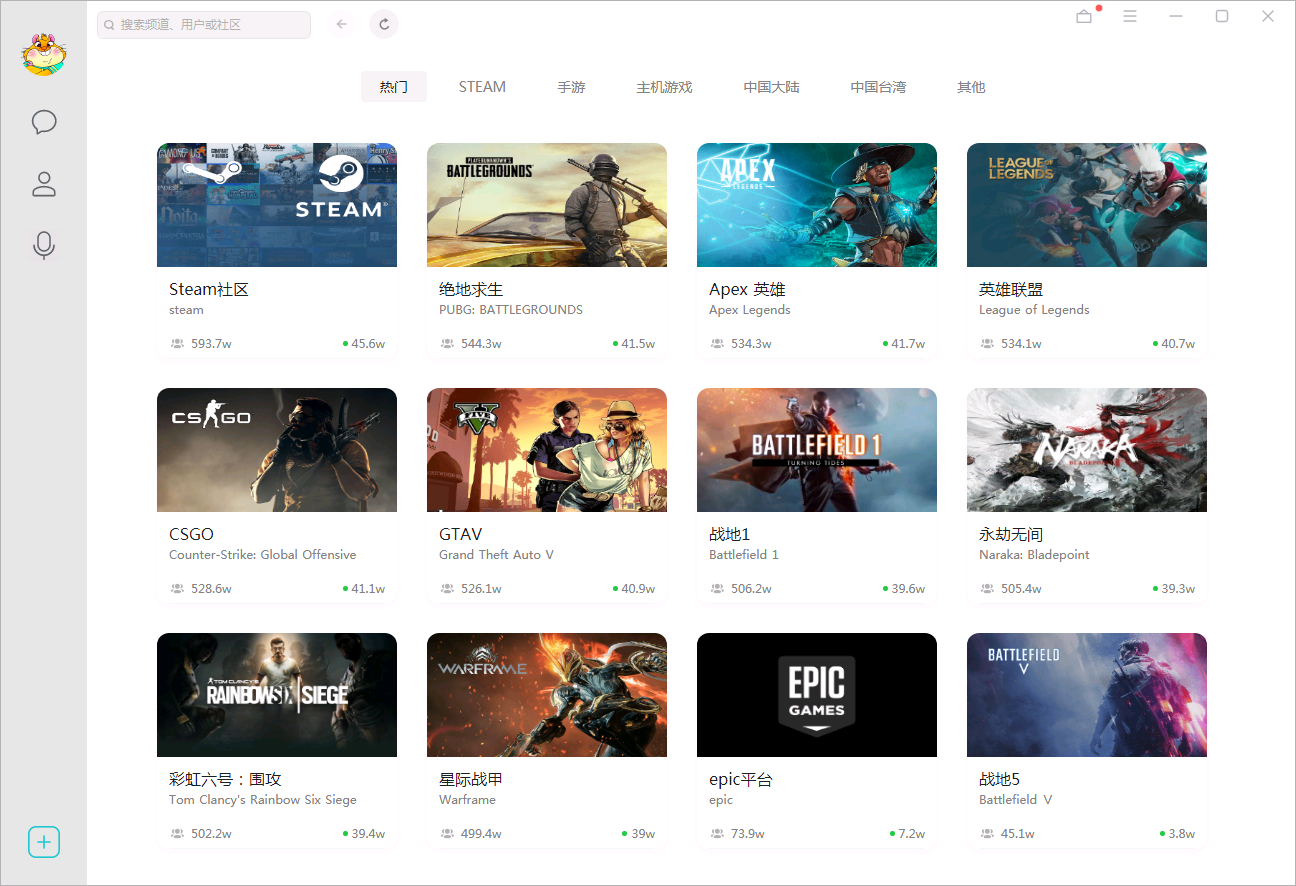1296x886 pixels.
Task: Click member count icon on epic平台 card
Action: tap(717, 833)
